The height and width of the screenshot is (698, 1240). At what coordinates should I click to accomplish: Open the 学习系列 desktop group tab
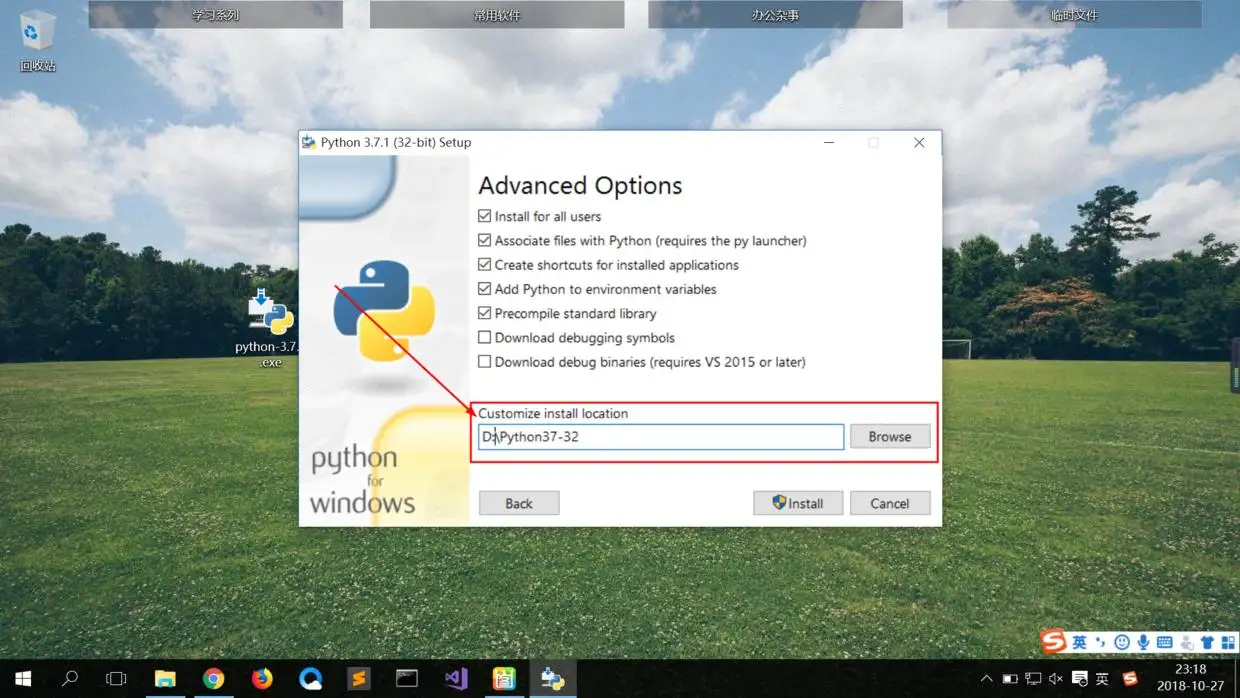[x=216, y=15]
